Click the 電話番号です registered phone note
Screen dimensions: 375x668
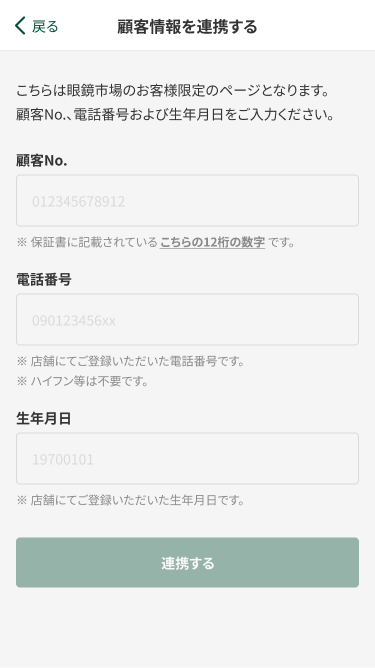pos(131,361)
